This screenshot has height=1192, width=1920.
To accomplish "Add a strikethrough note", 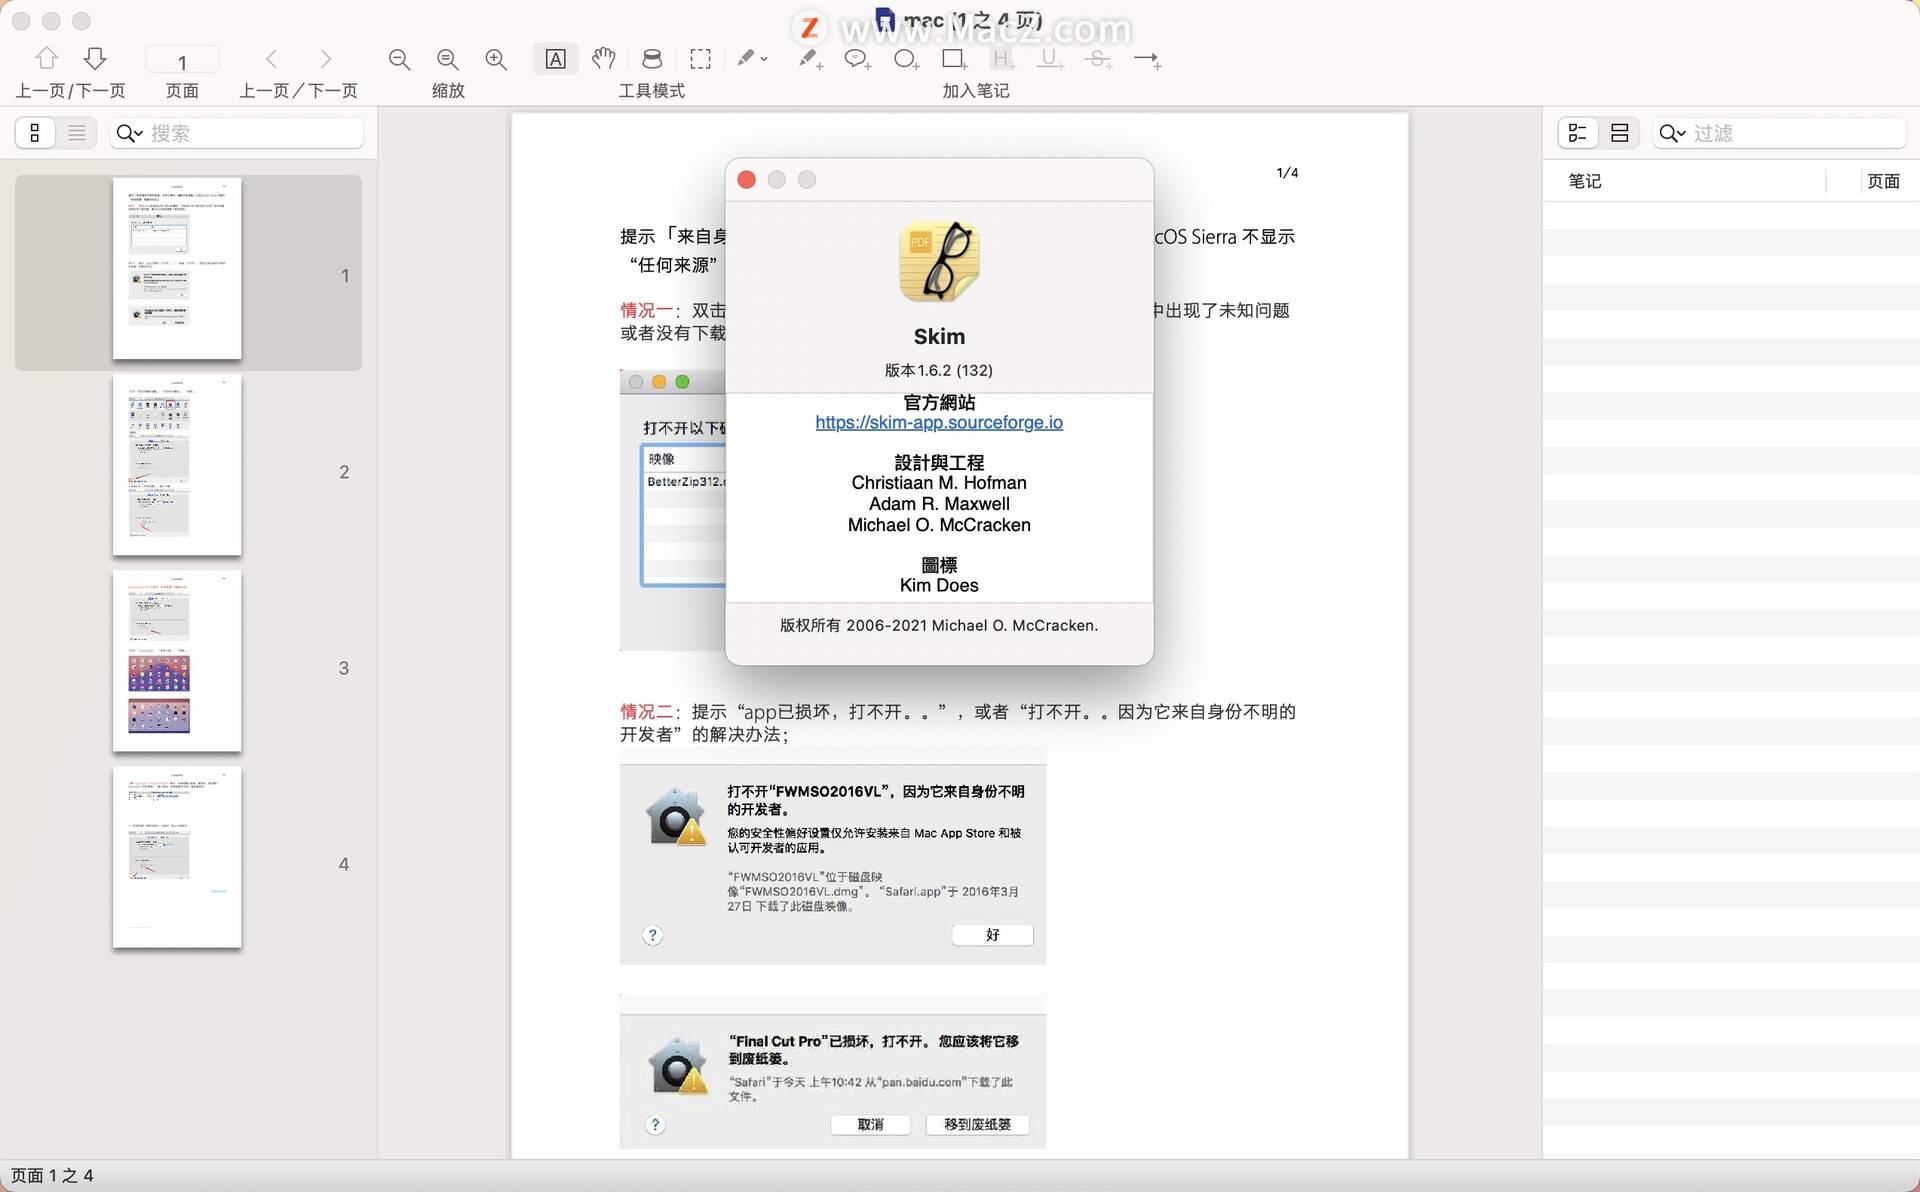I will [x=1098, y=59].
